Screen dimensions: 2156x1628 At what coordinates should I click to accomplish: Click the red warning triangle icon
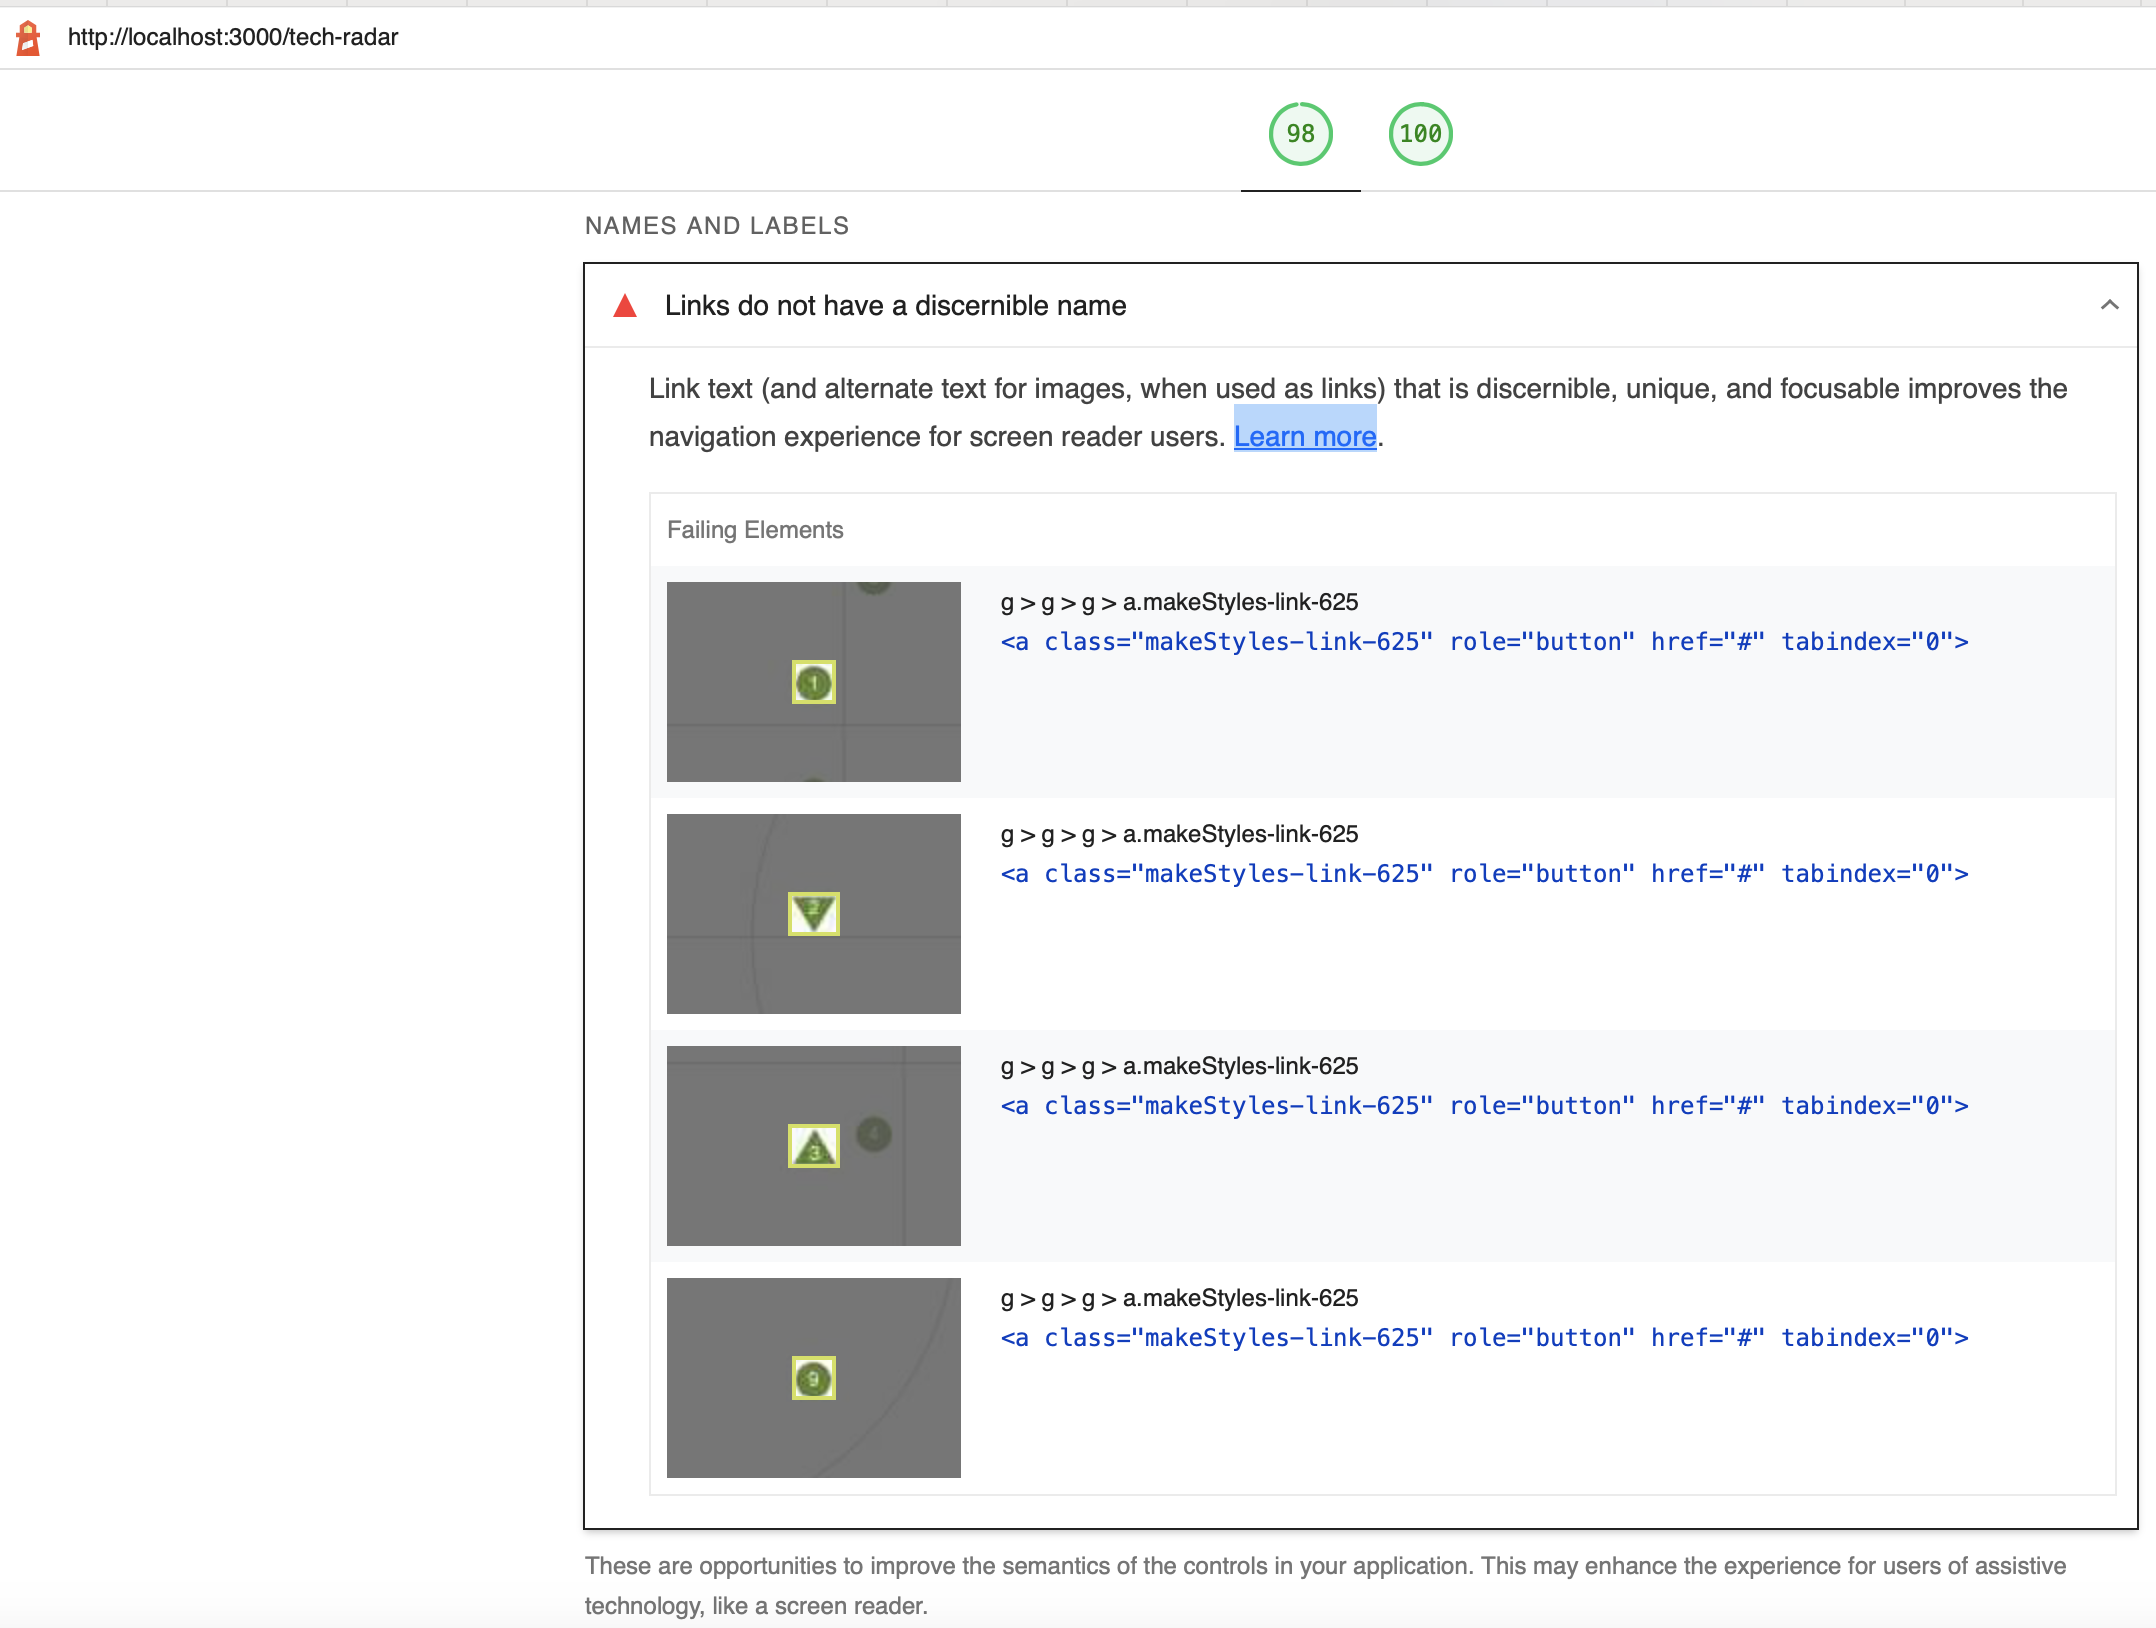coord(625,307)
